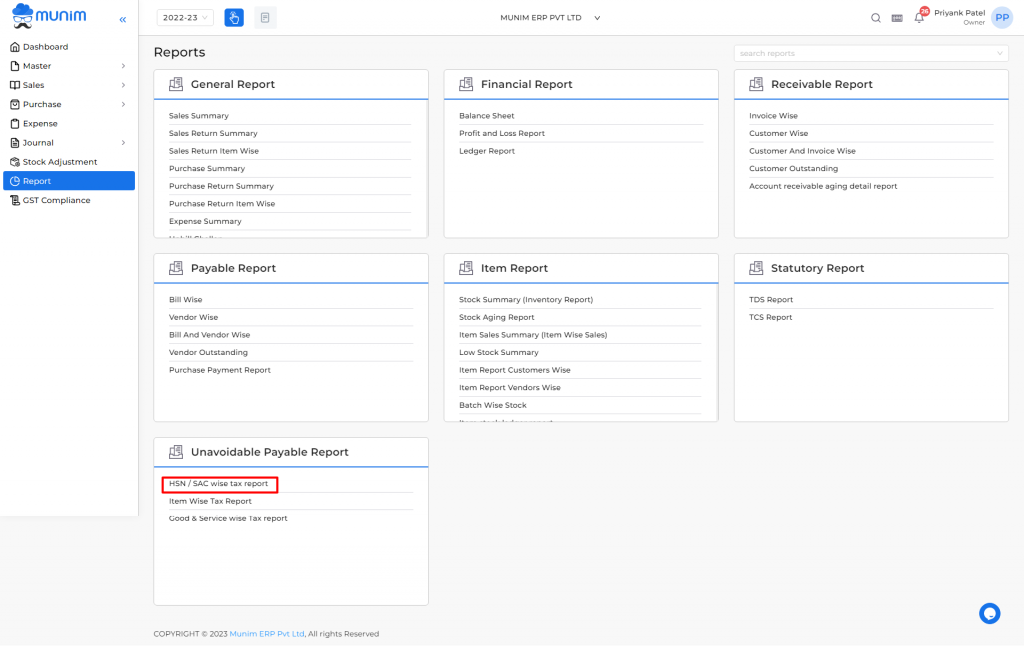Click the PP user avatar
This screenshot has width=1024, height=646.
point(1002,18)
